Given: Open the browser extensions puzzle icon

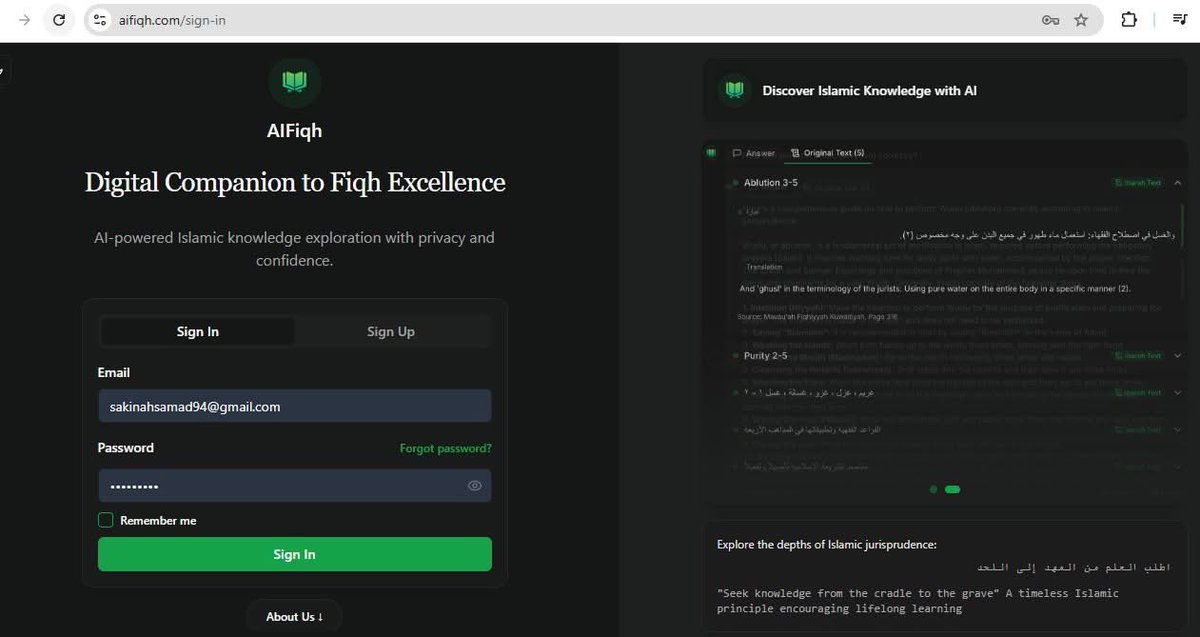Looking at the screenshot, I should click(x=1129, y=19).
